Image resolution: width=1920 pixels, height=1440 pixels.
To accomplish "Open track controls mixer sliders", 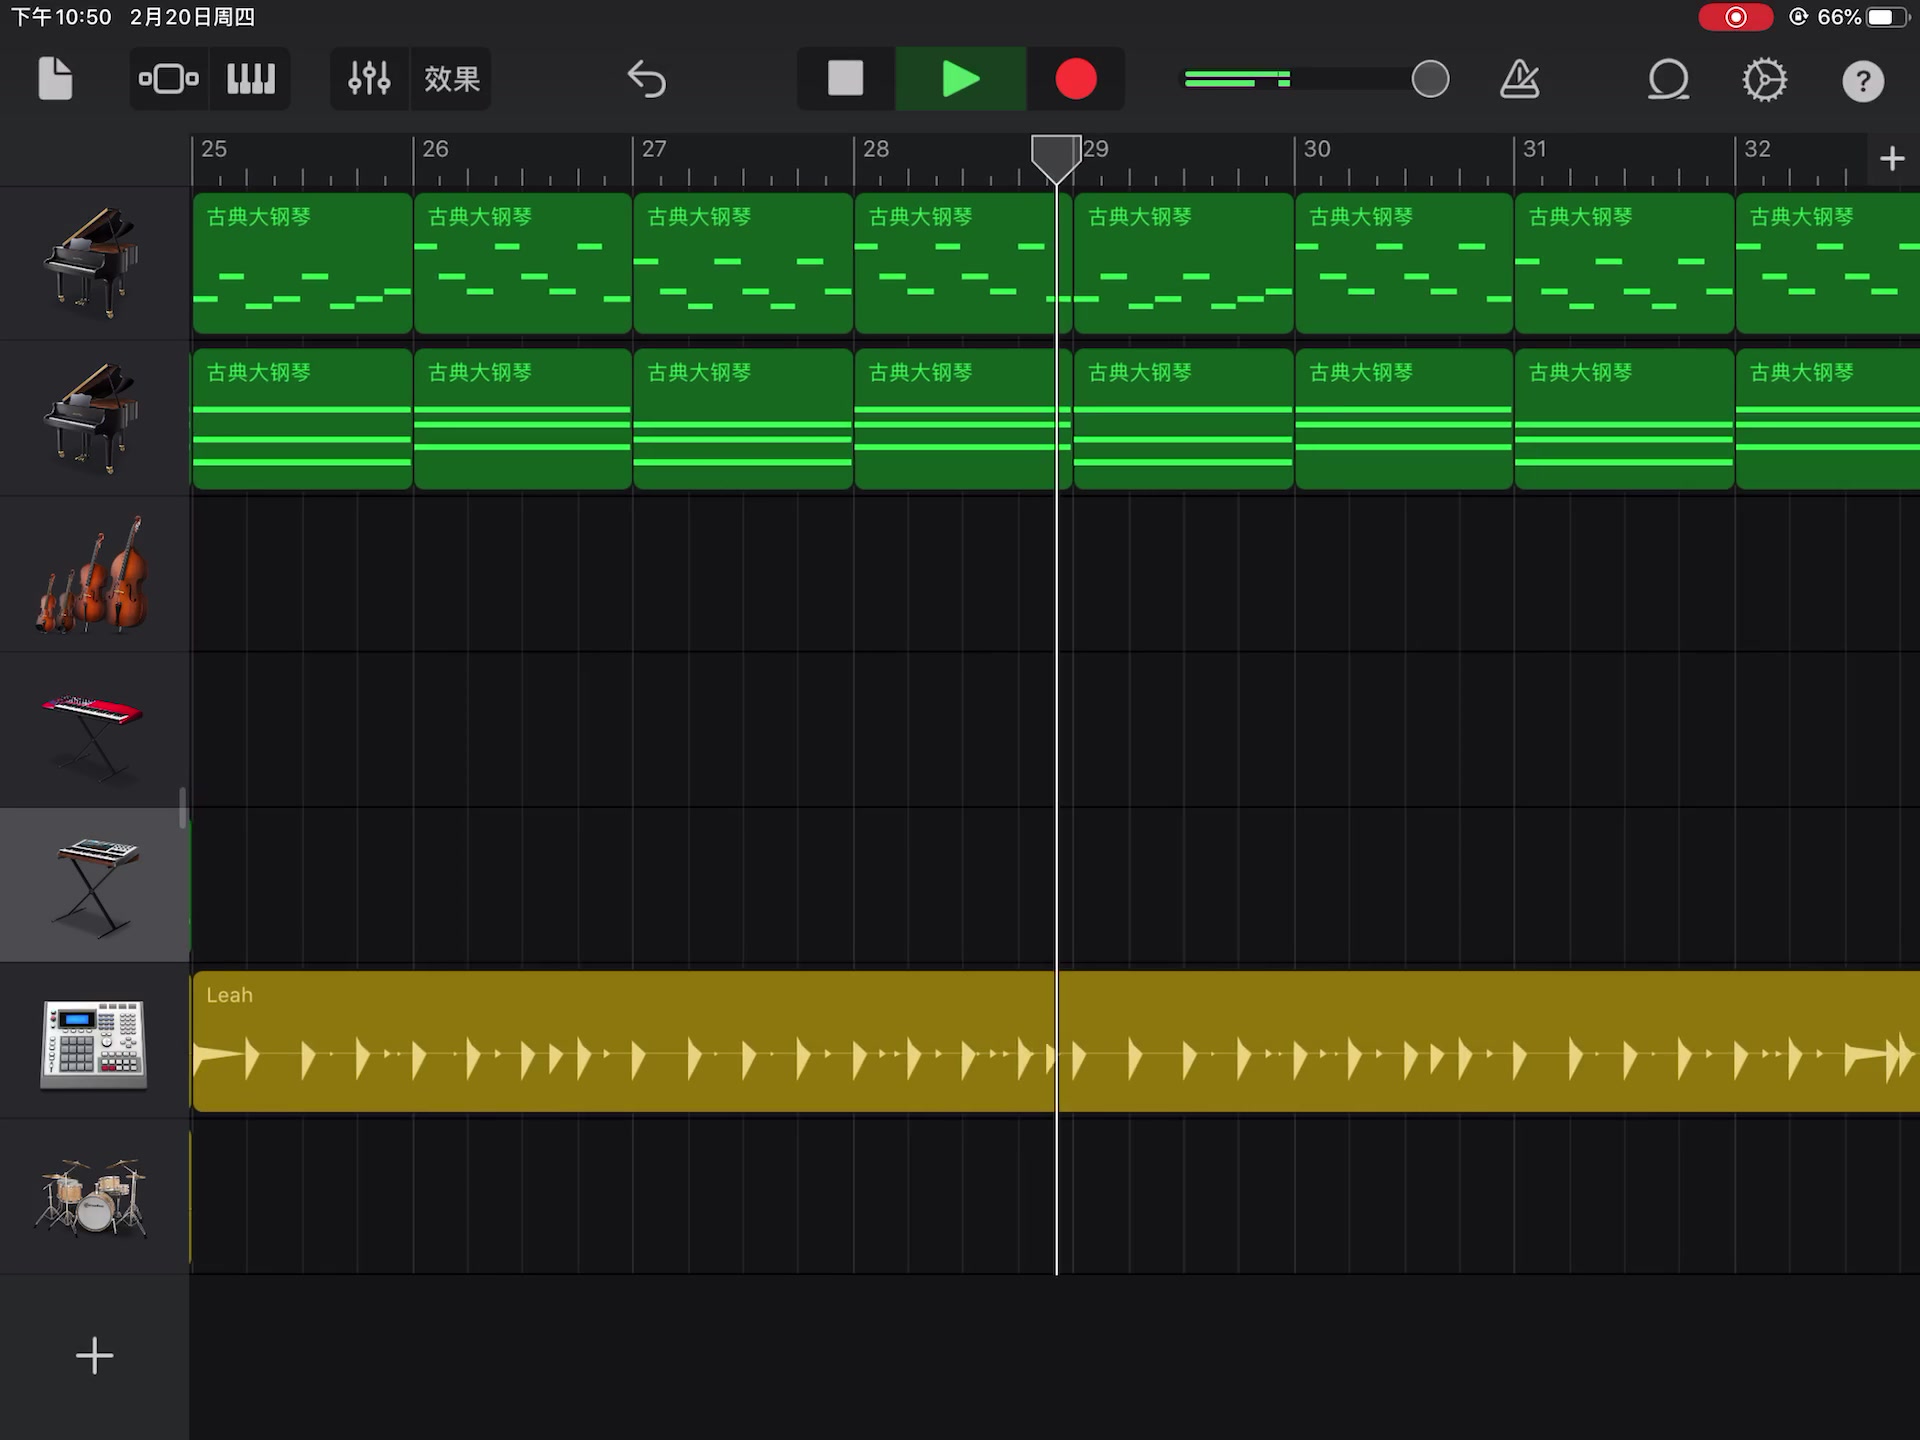I will (x=369, y=79).
